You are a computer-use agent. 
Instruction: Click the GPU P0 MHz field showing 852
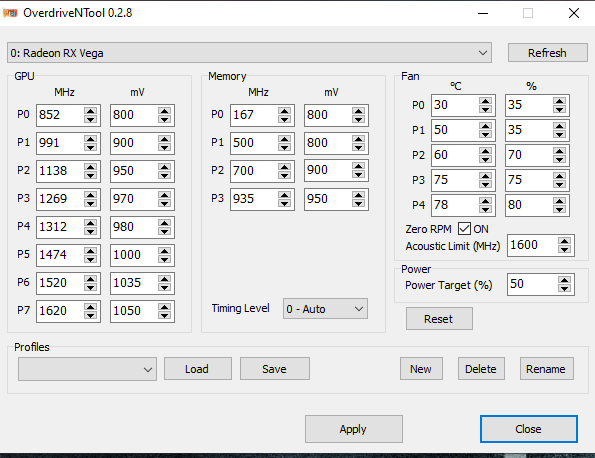click(x=60, y=115)
